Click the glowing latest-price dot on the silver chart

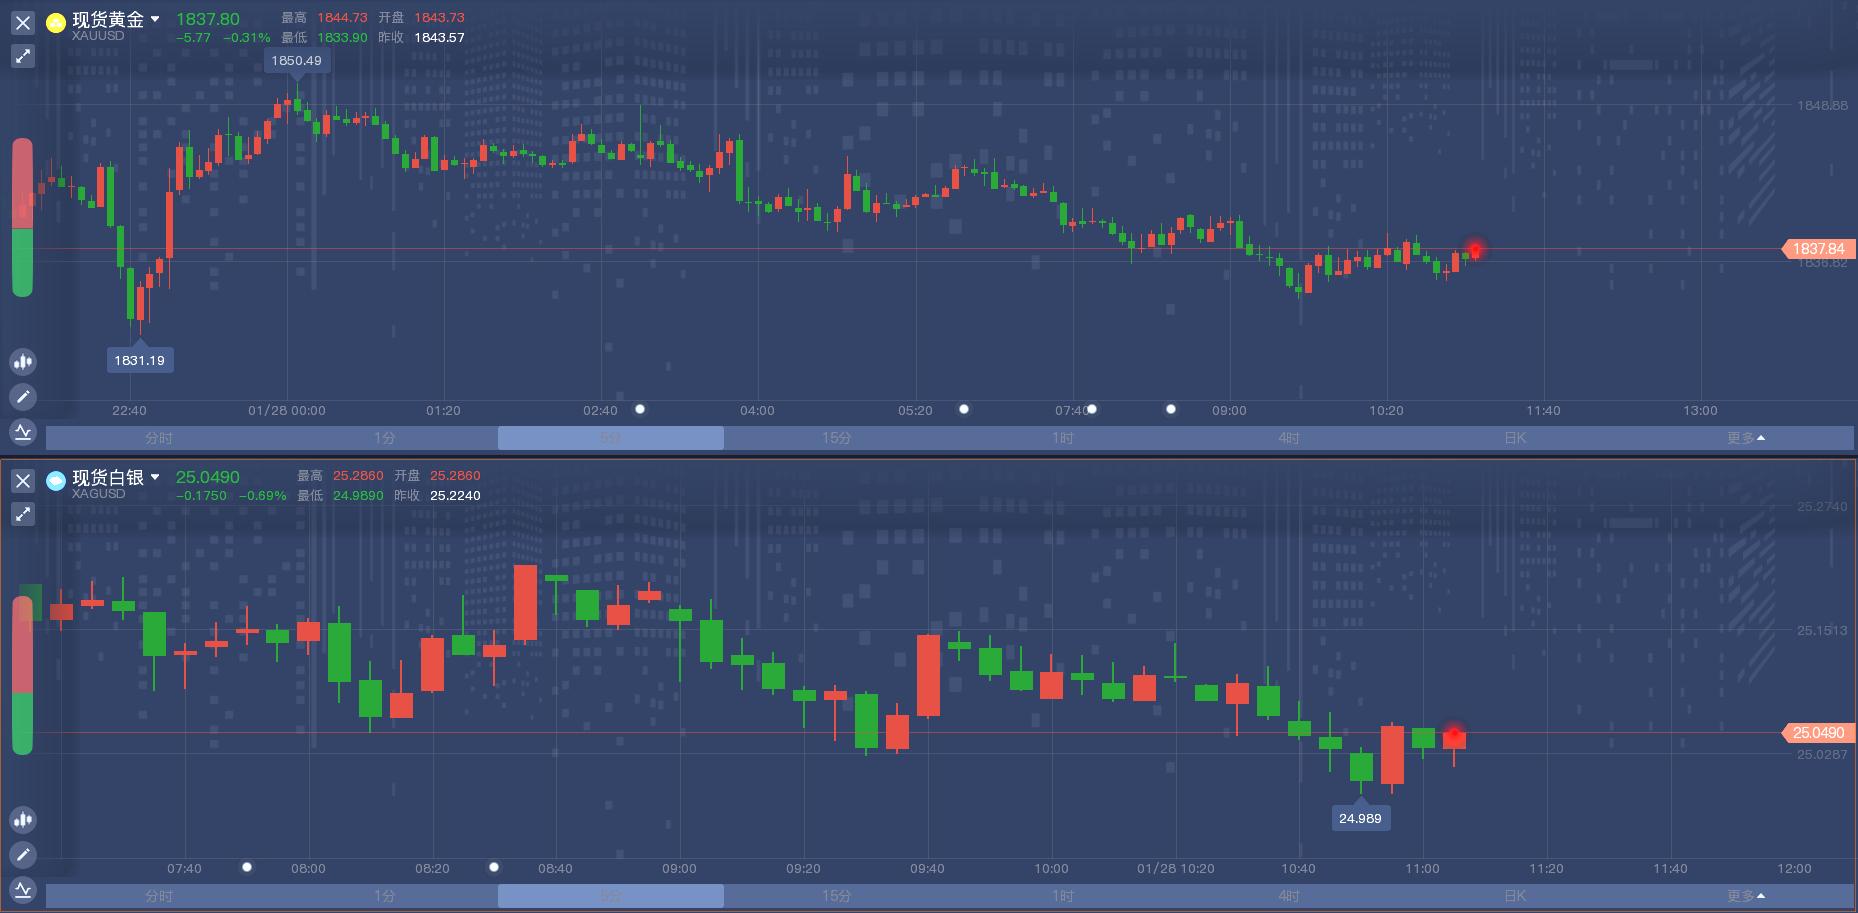point(1454,734)
